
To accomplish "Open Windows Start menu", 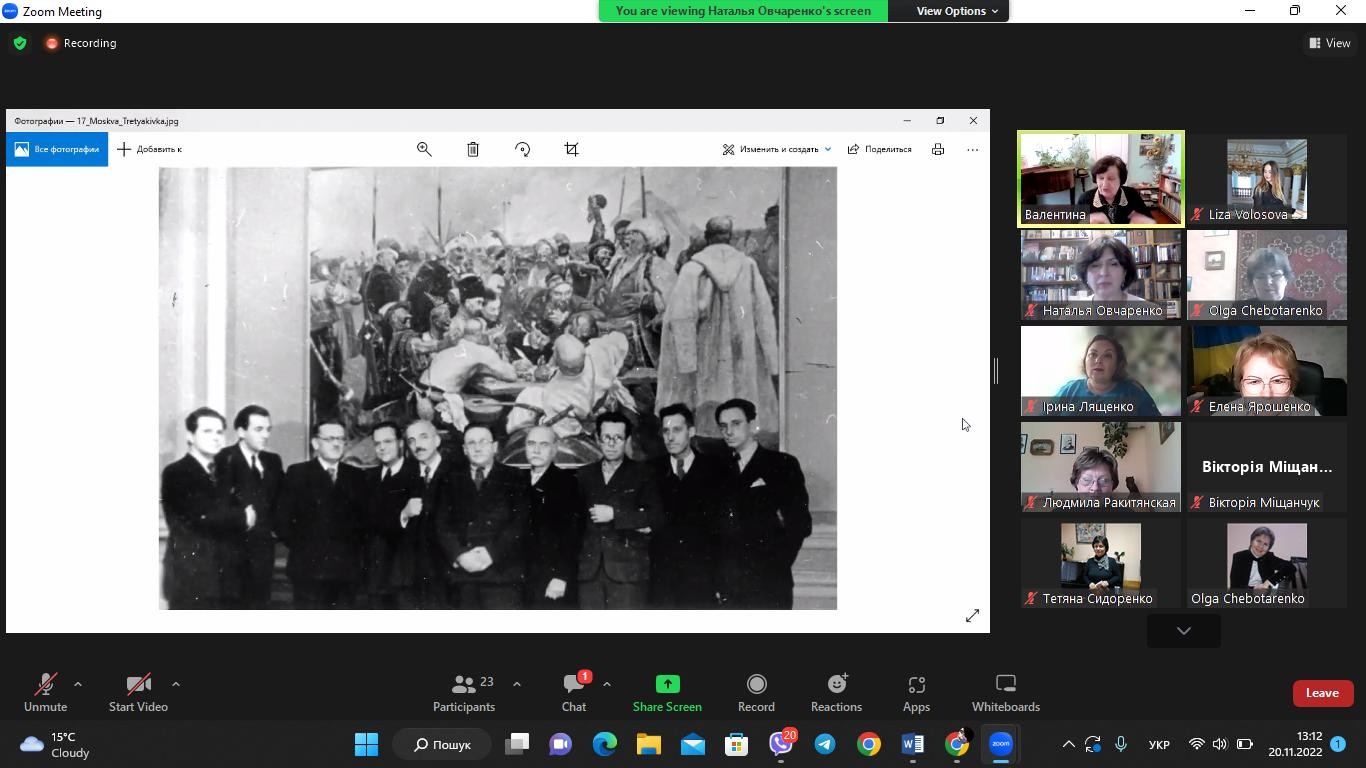I will tap(367, 744).
